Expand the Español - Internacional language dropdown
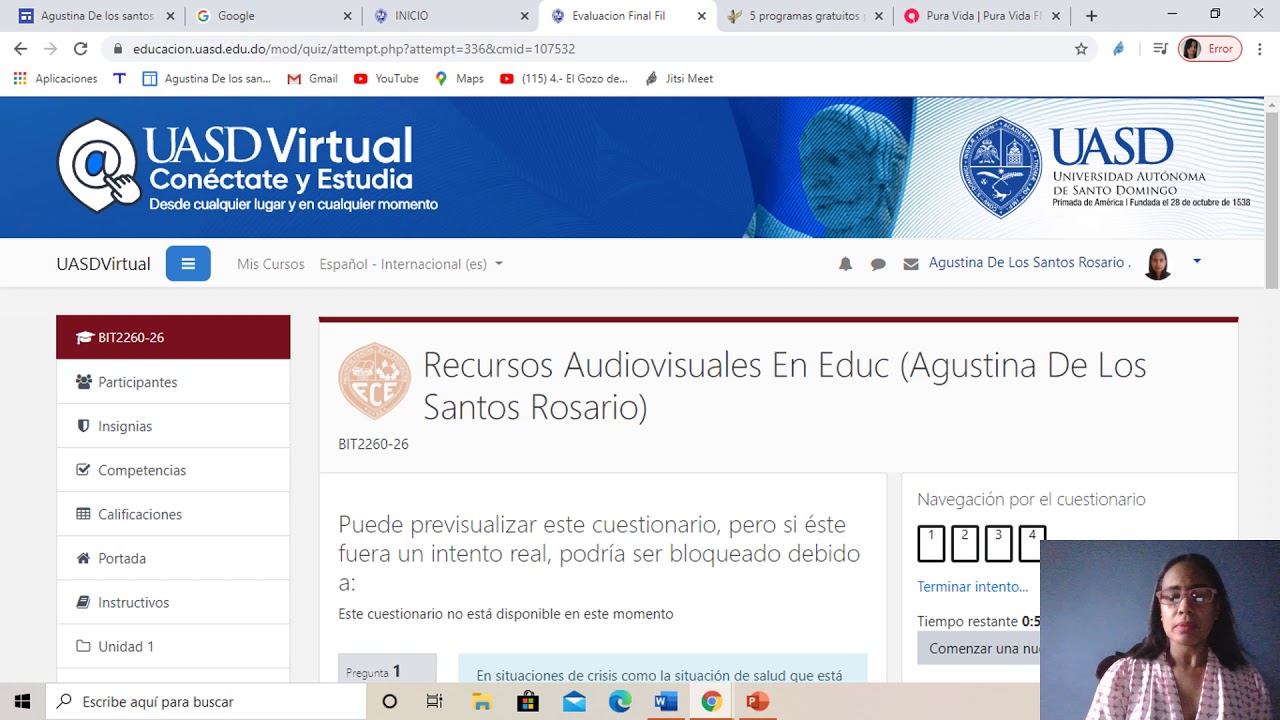The image size is (1280, 720). click(411, 264)
